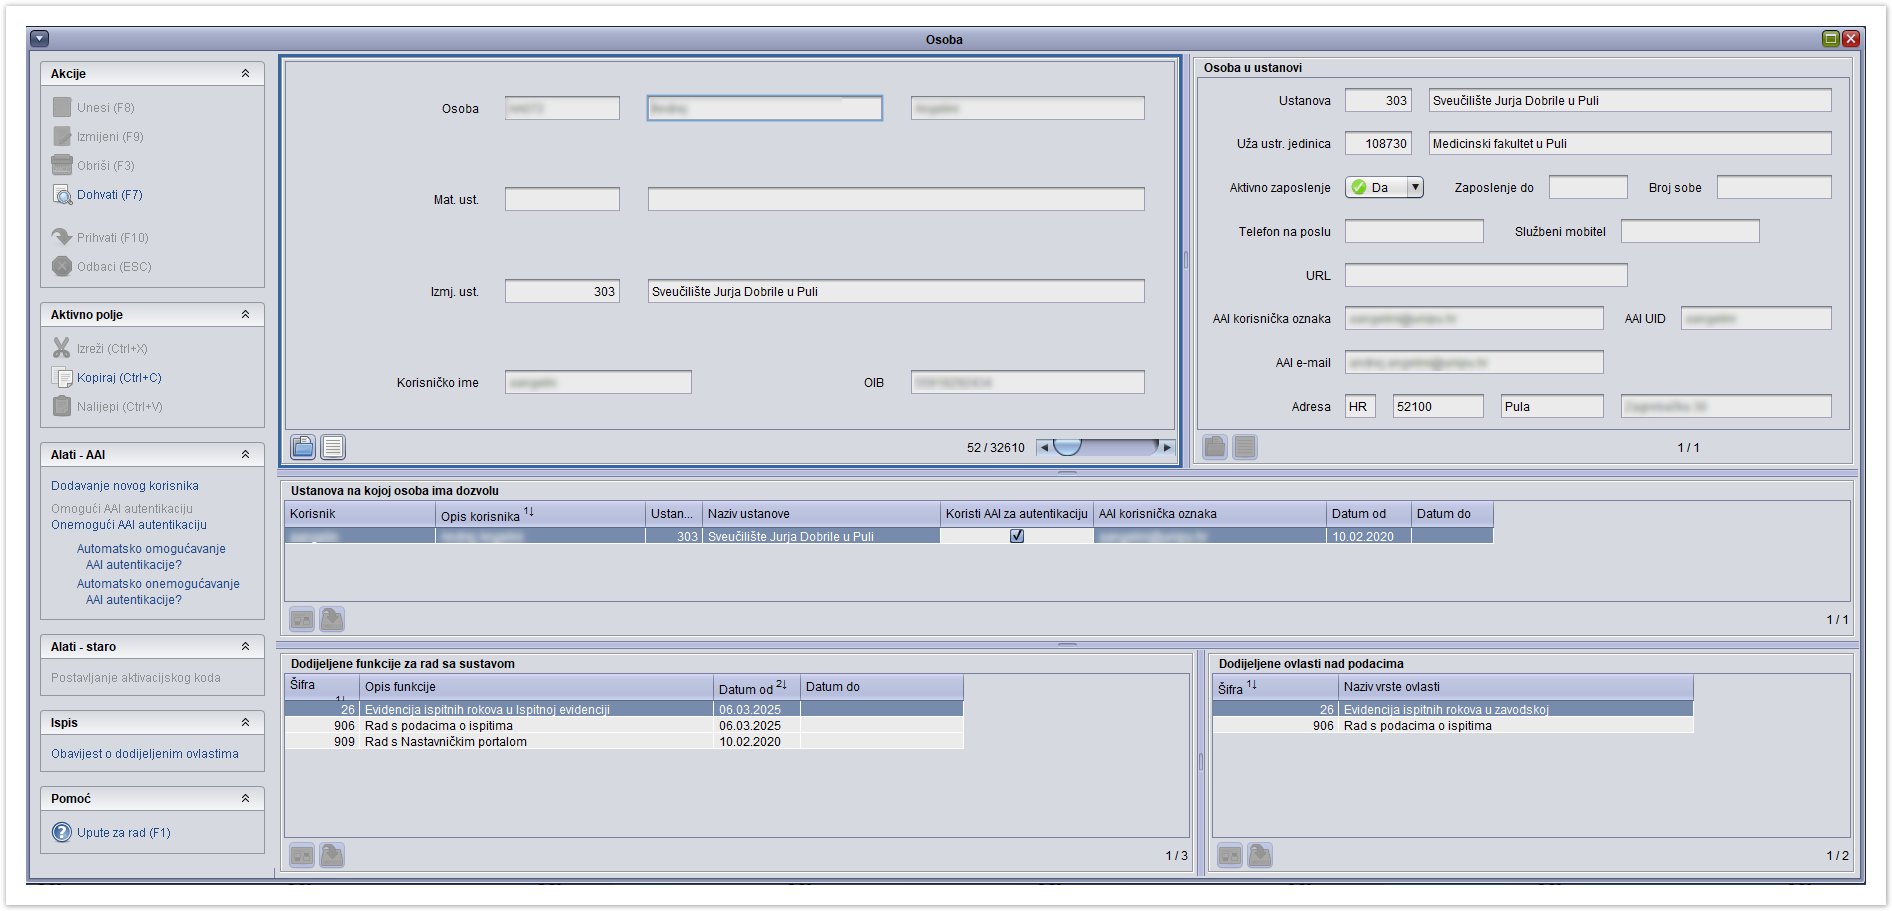Switch Osoba panel to table view icon
Screen dimensions: 1892x911
(333, 447)
